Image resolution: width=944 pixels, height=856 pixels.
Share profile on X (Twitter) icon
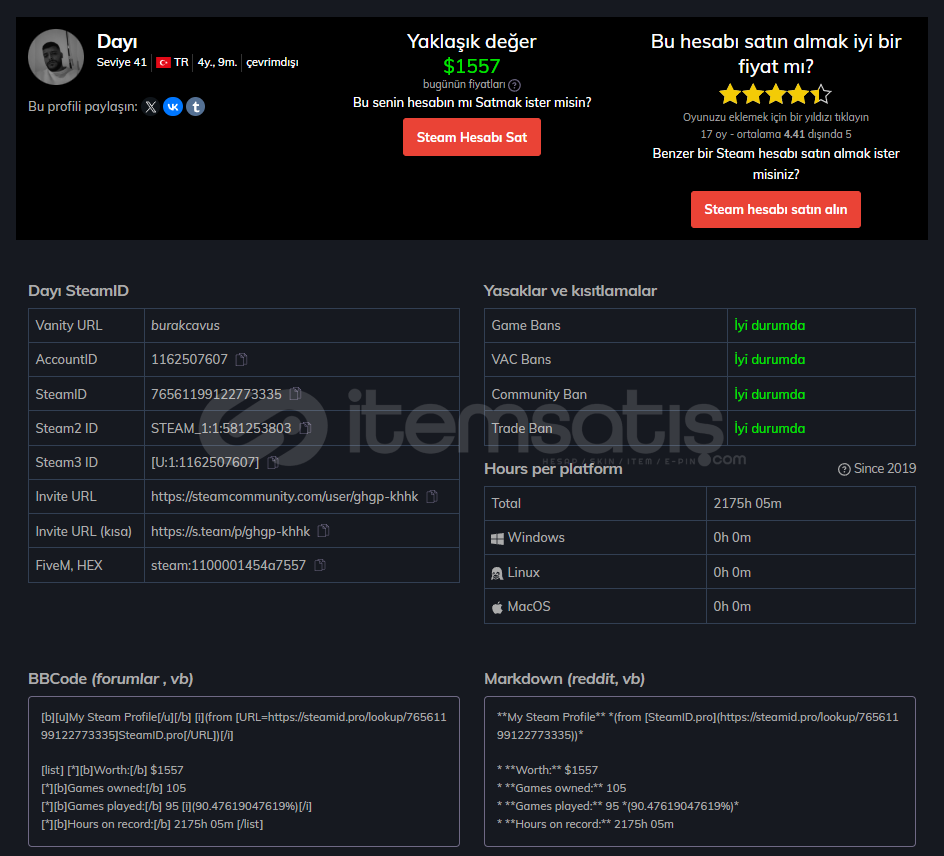151,107
